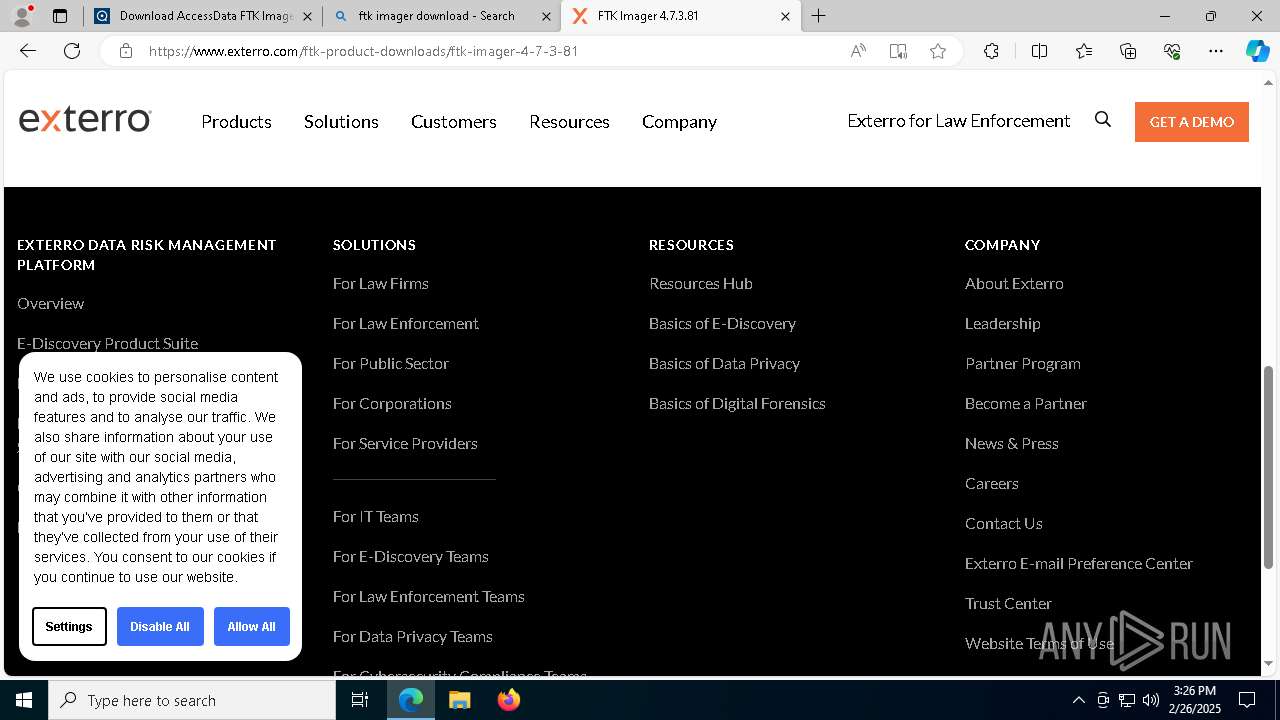Click the page vertical scrollbar thumb

1268,466
